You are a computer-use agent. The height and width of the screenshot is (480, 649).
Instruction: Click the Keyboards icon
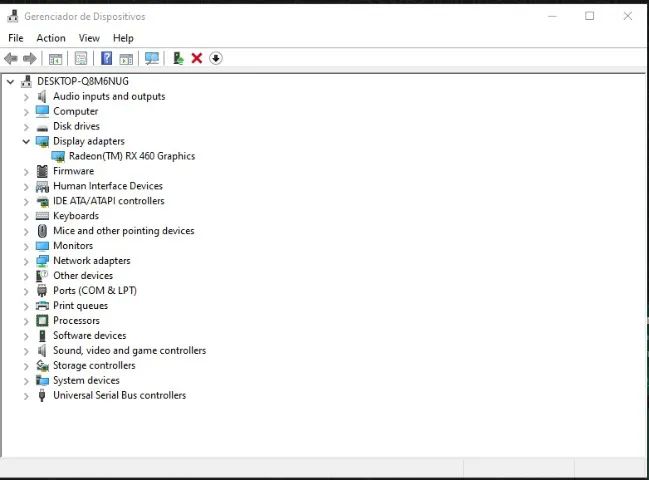click(42, 216)
